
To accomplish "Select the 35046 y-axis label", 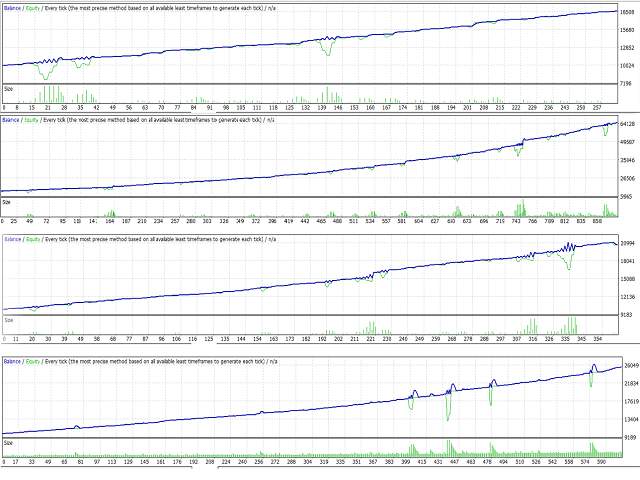I will (x=627, y=160).
